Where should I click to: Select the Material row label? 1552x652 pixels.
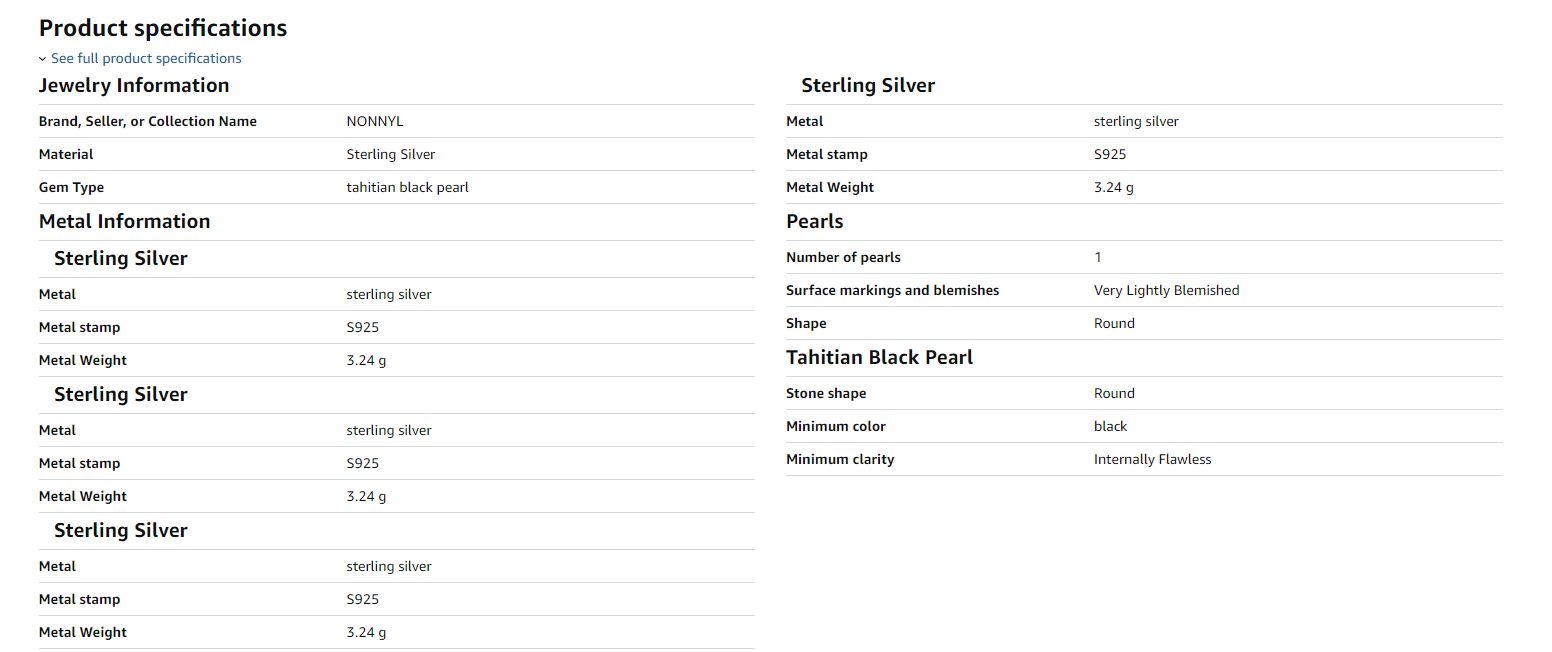pyautogui.click(x=66, y=154)
